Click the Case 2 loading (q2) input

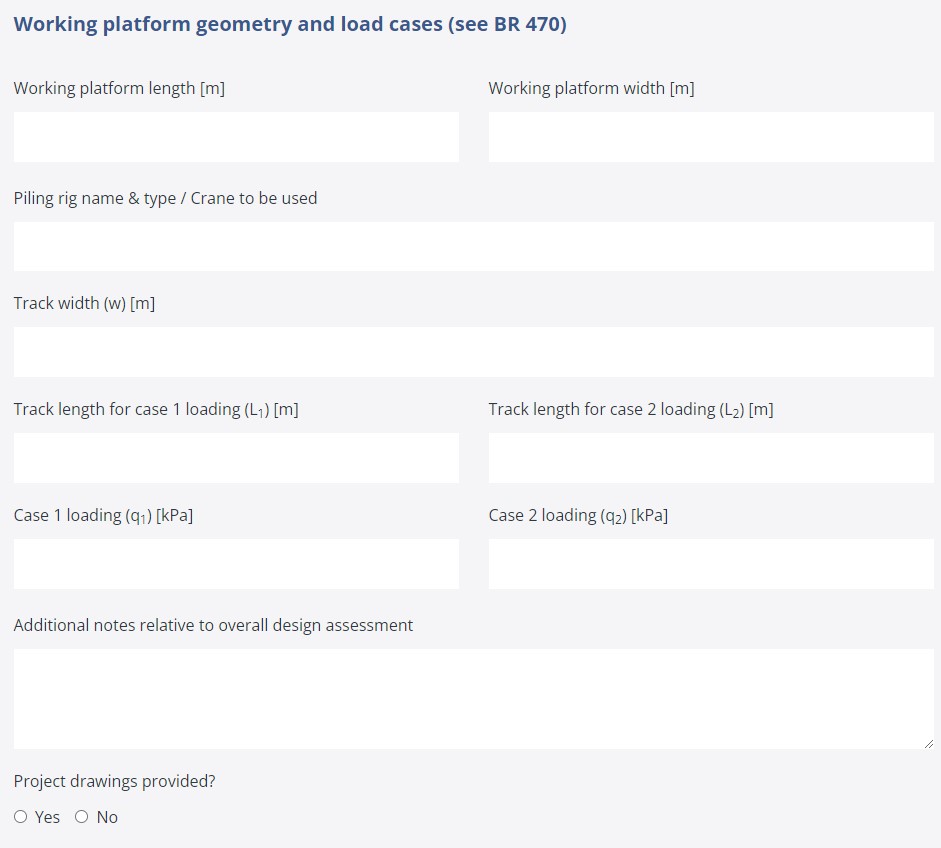pos(710,564)
